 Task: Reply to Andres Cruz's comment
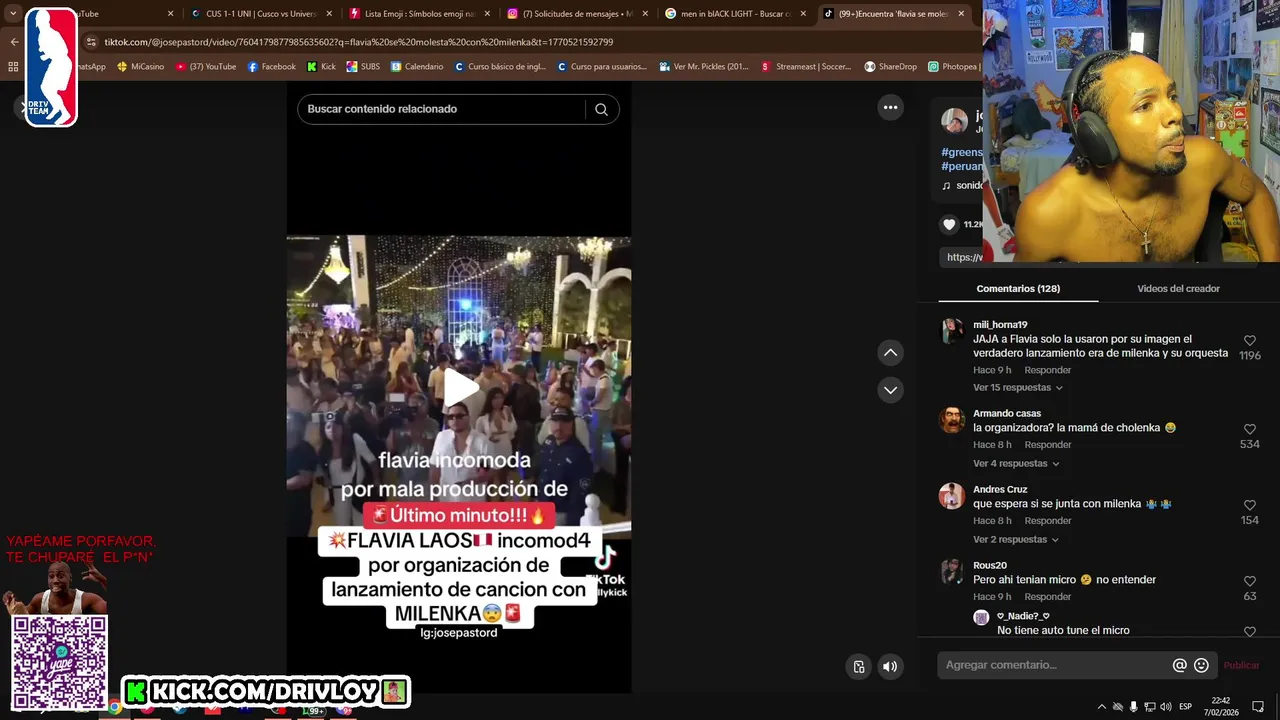point(1047,520)
